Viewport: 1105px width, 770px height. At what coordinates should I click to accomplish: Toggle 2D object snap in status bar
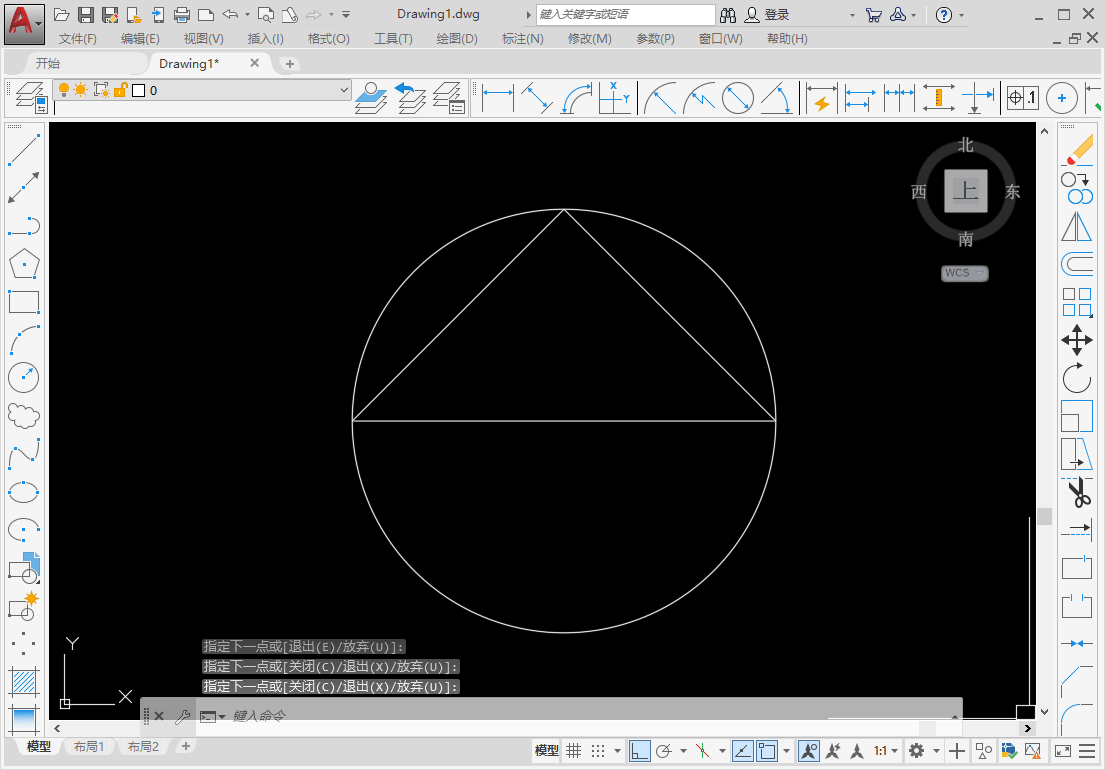click(767, 751)
